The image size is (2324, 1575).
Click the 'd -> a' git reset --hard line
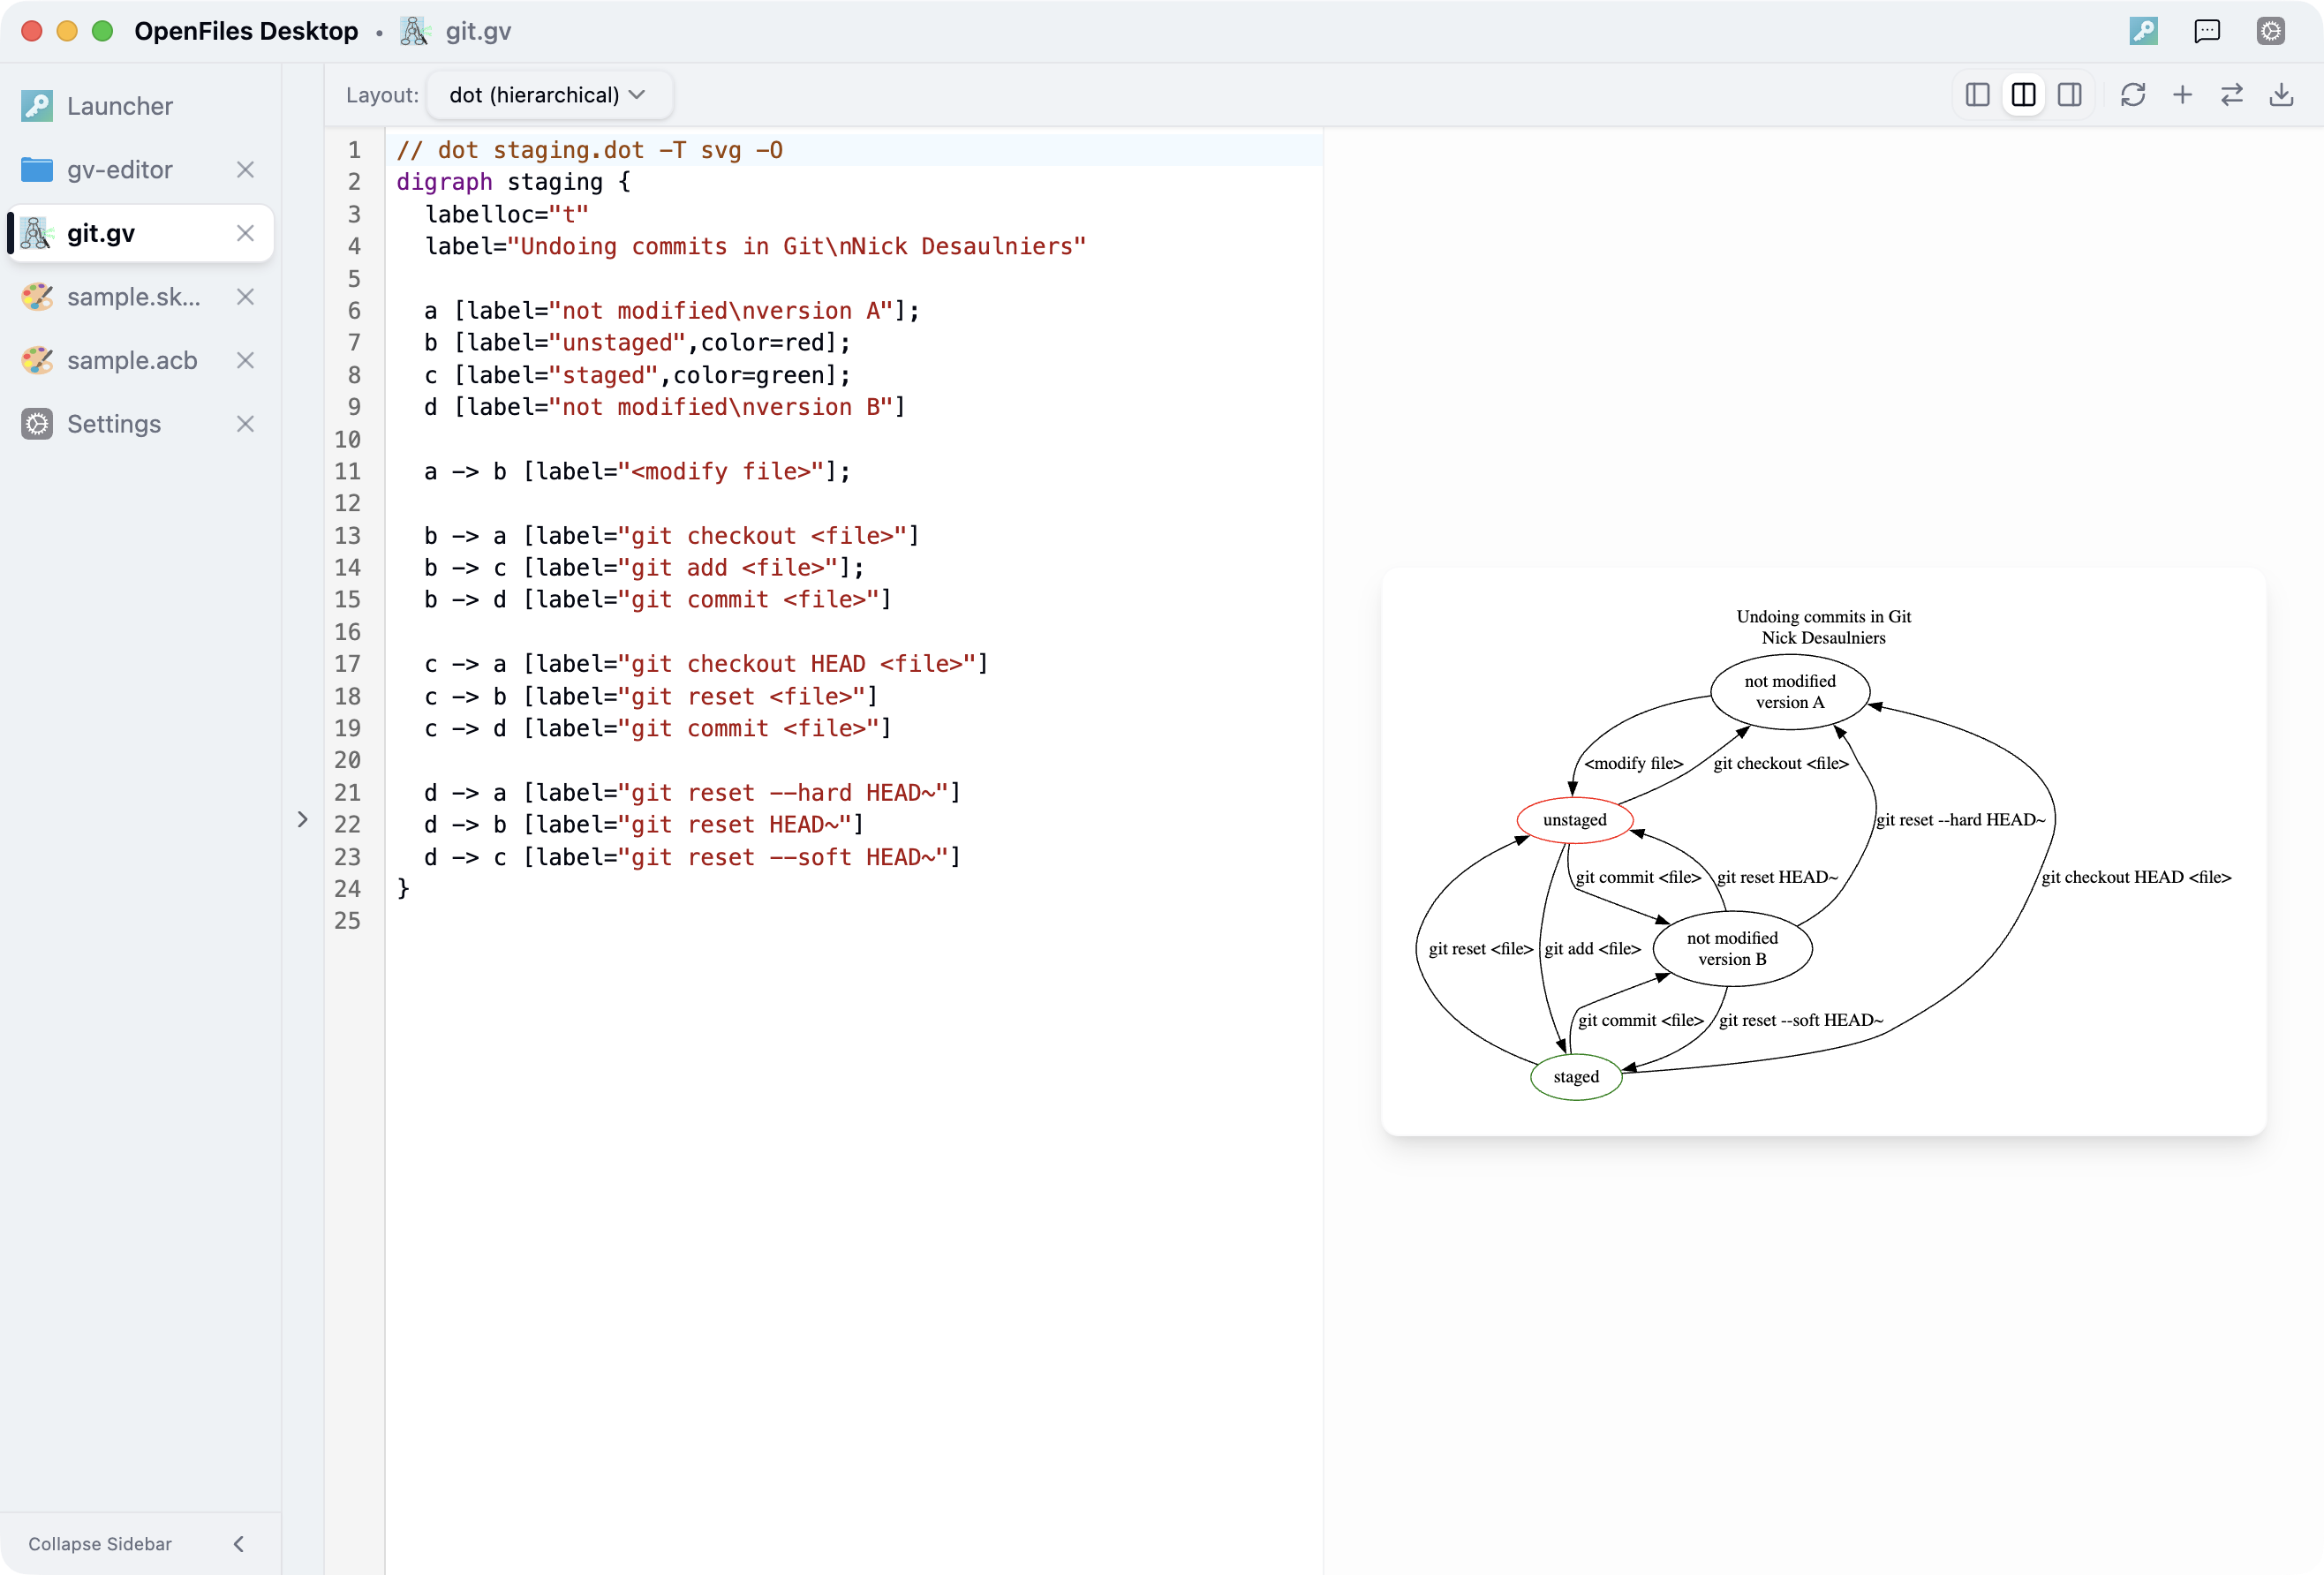click(x=692, y=793)
